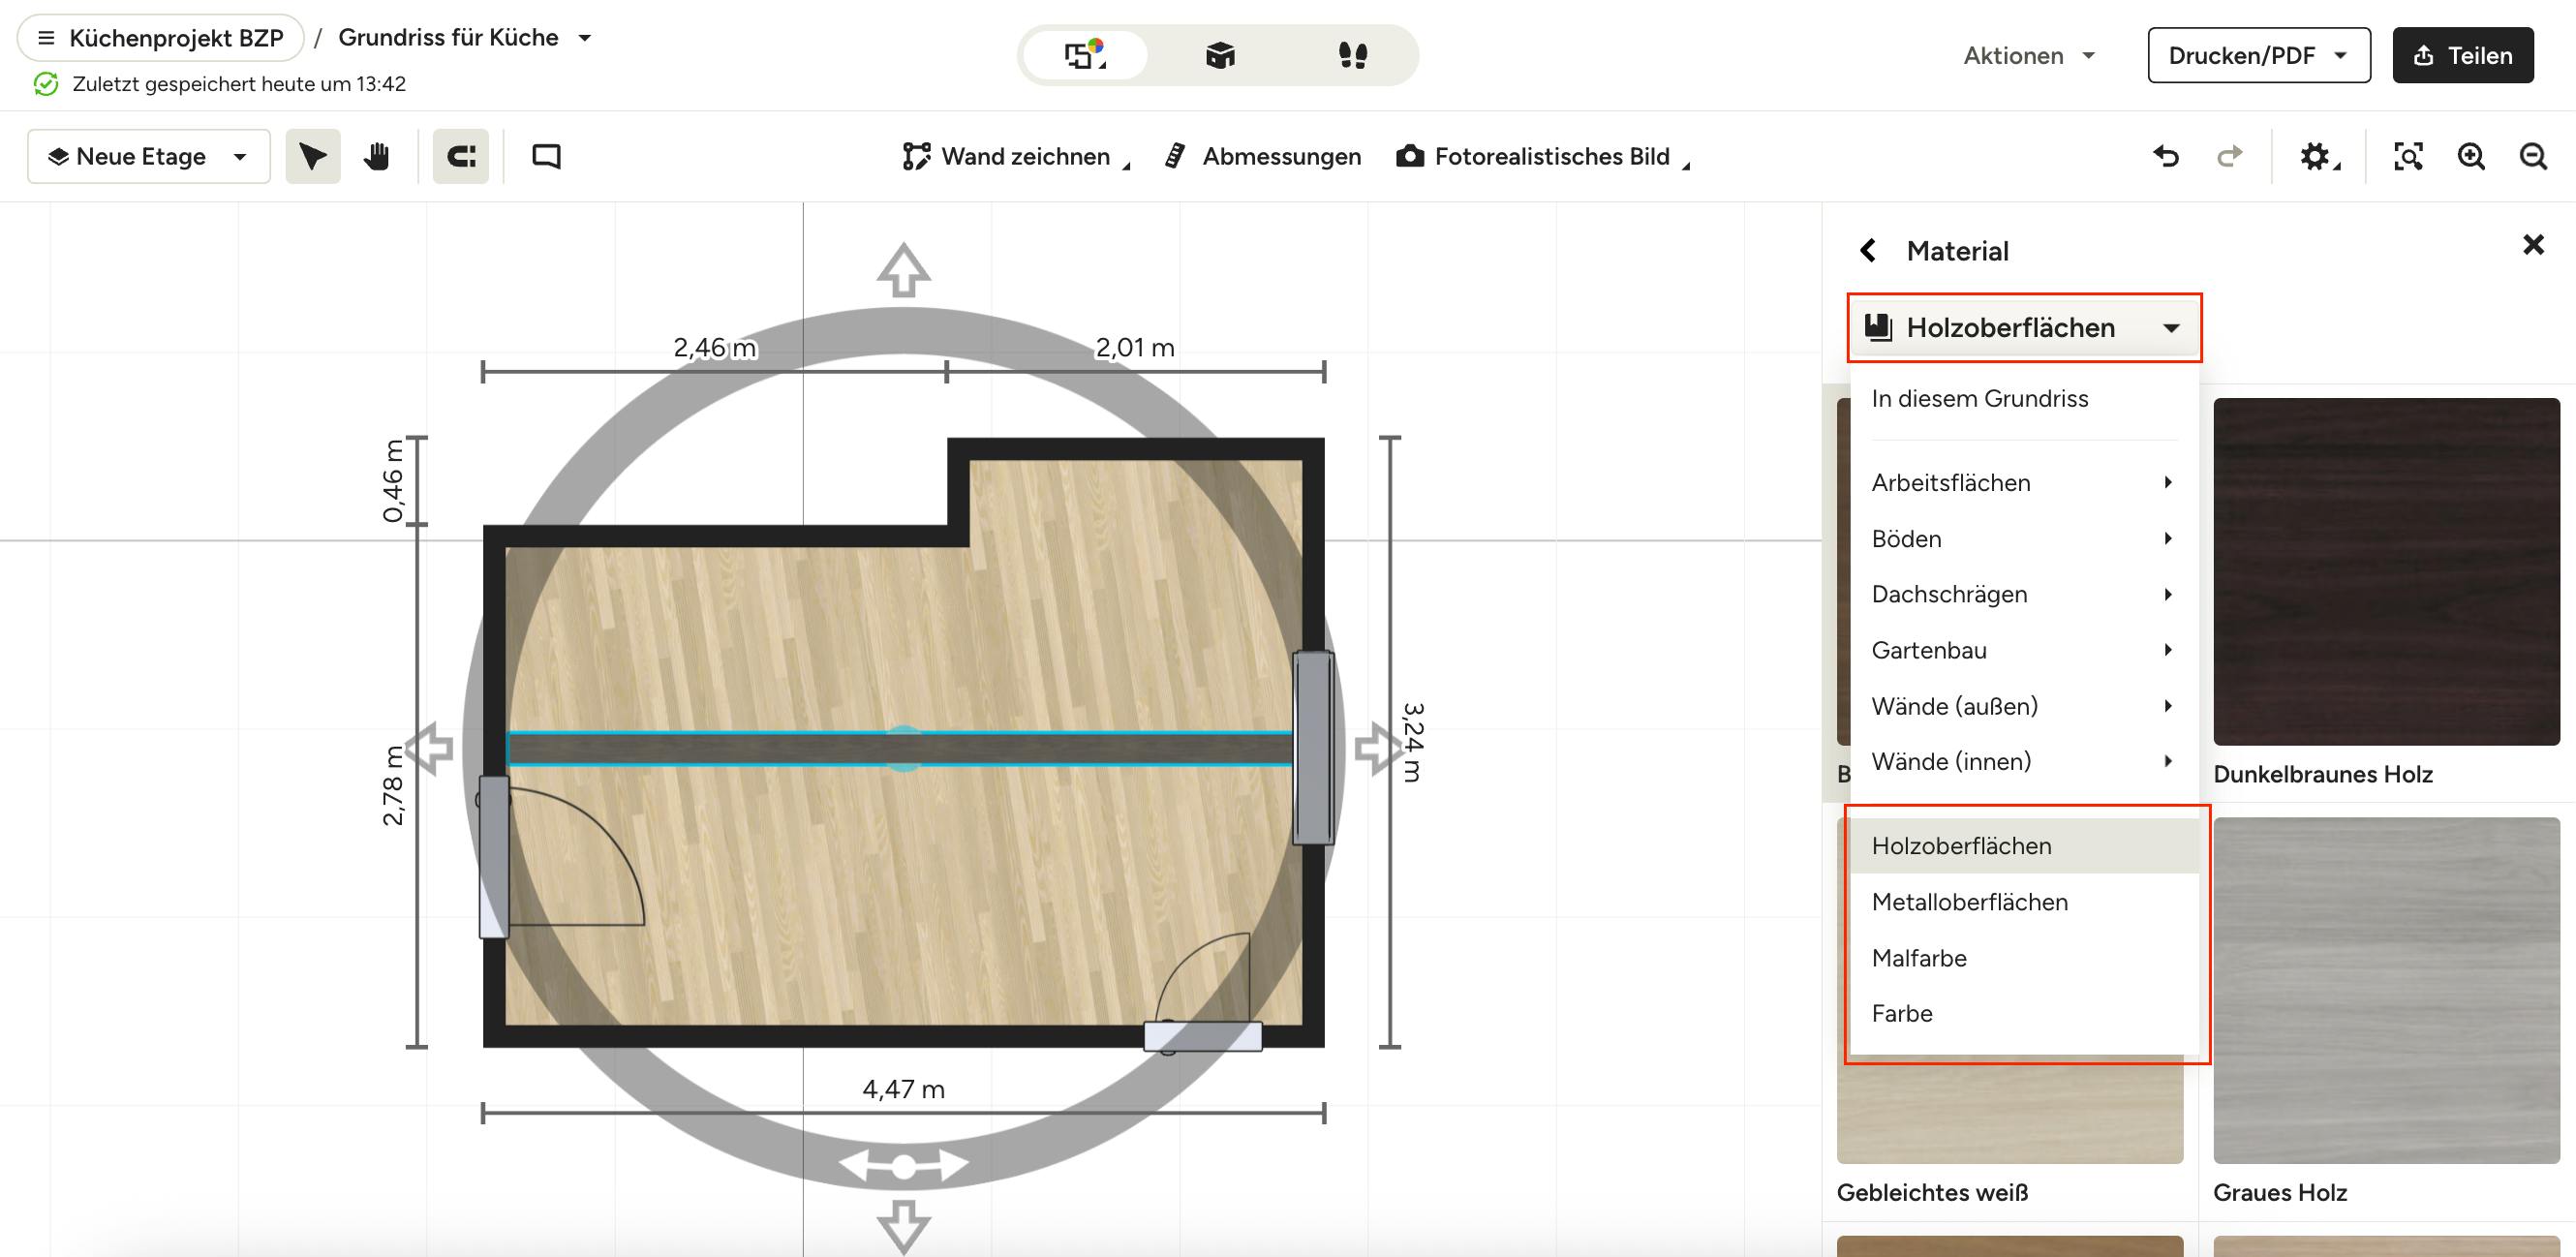Open the Aktionen dropdown

pos(2029,55)
